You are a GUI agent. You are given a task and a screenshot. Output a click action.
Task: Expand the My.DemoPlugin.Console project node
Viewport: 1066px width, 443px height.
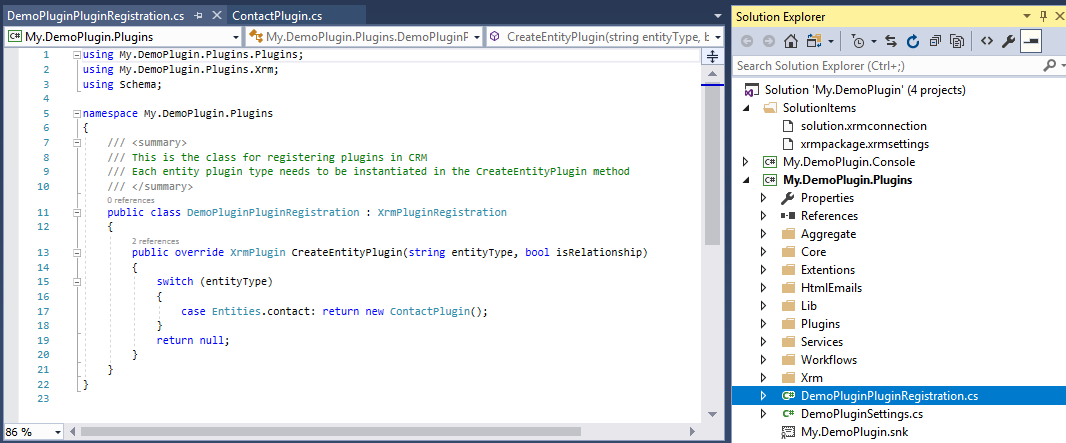pos(745,162)
